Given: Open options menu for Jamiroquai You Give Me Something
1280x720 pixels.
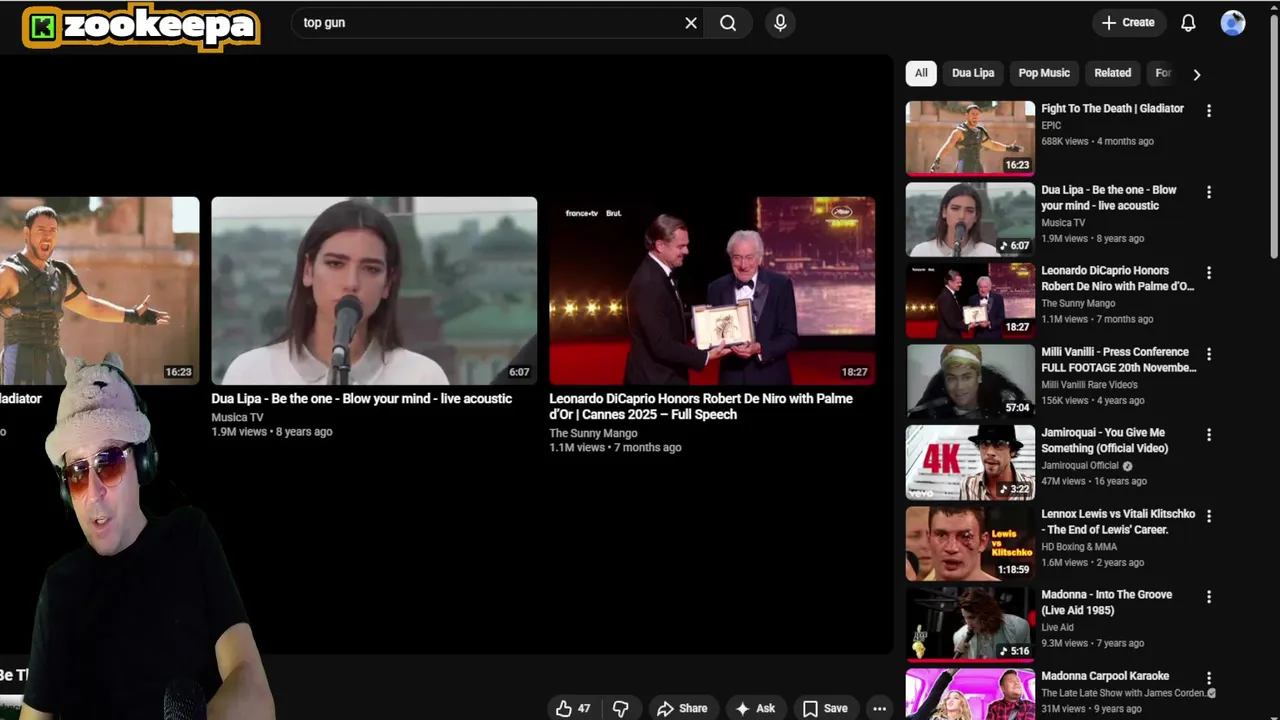Looking at the screenshot, I should coord(1209,435).
